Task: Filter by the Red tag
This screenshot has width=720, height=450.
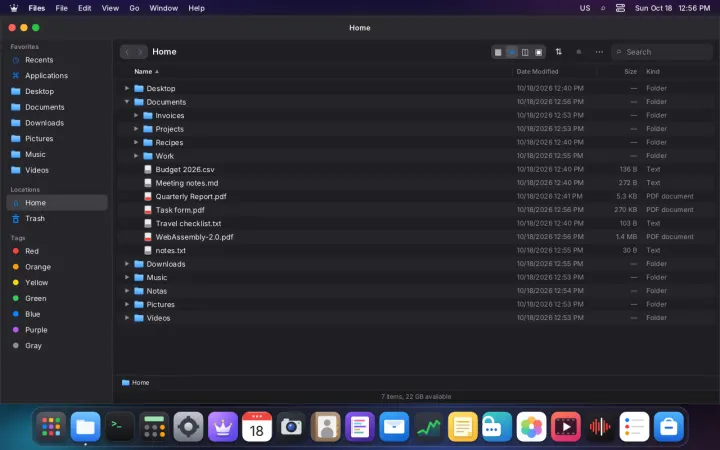Action: point(57,251)
